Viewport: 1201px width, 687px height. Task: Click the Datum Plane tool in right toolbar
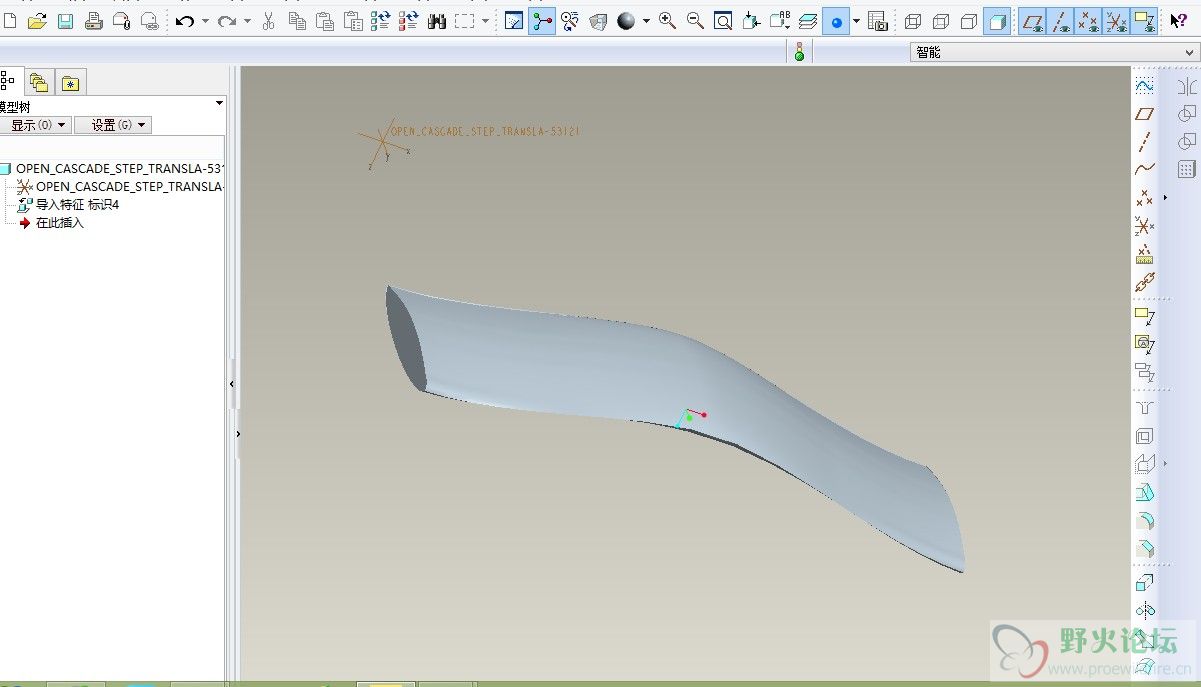point(1145,114)
